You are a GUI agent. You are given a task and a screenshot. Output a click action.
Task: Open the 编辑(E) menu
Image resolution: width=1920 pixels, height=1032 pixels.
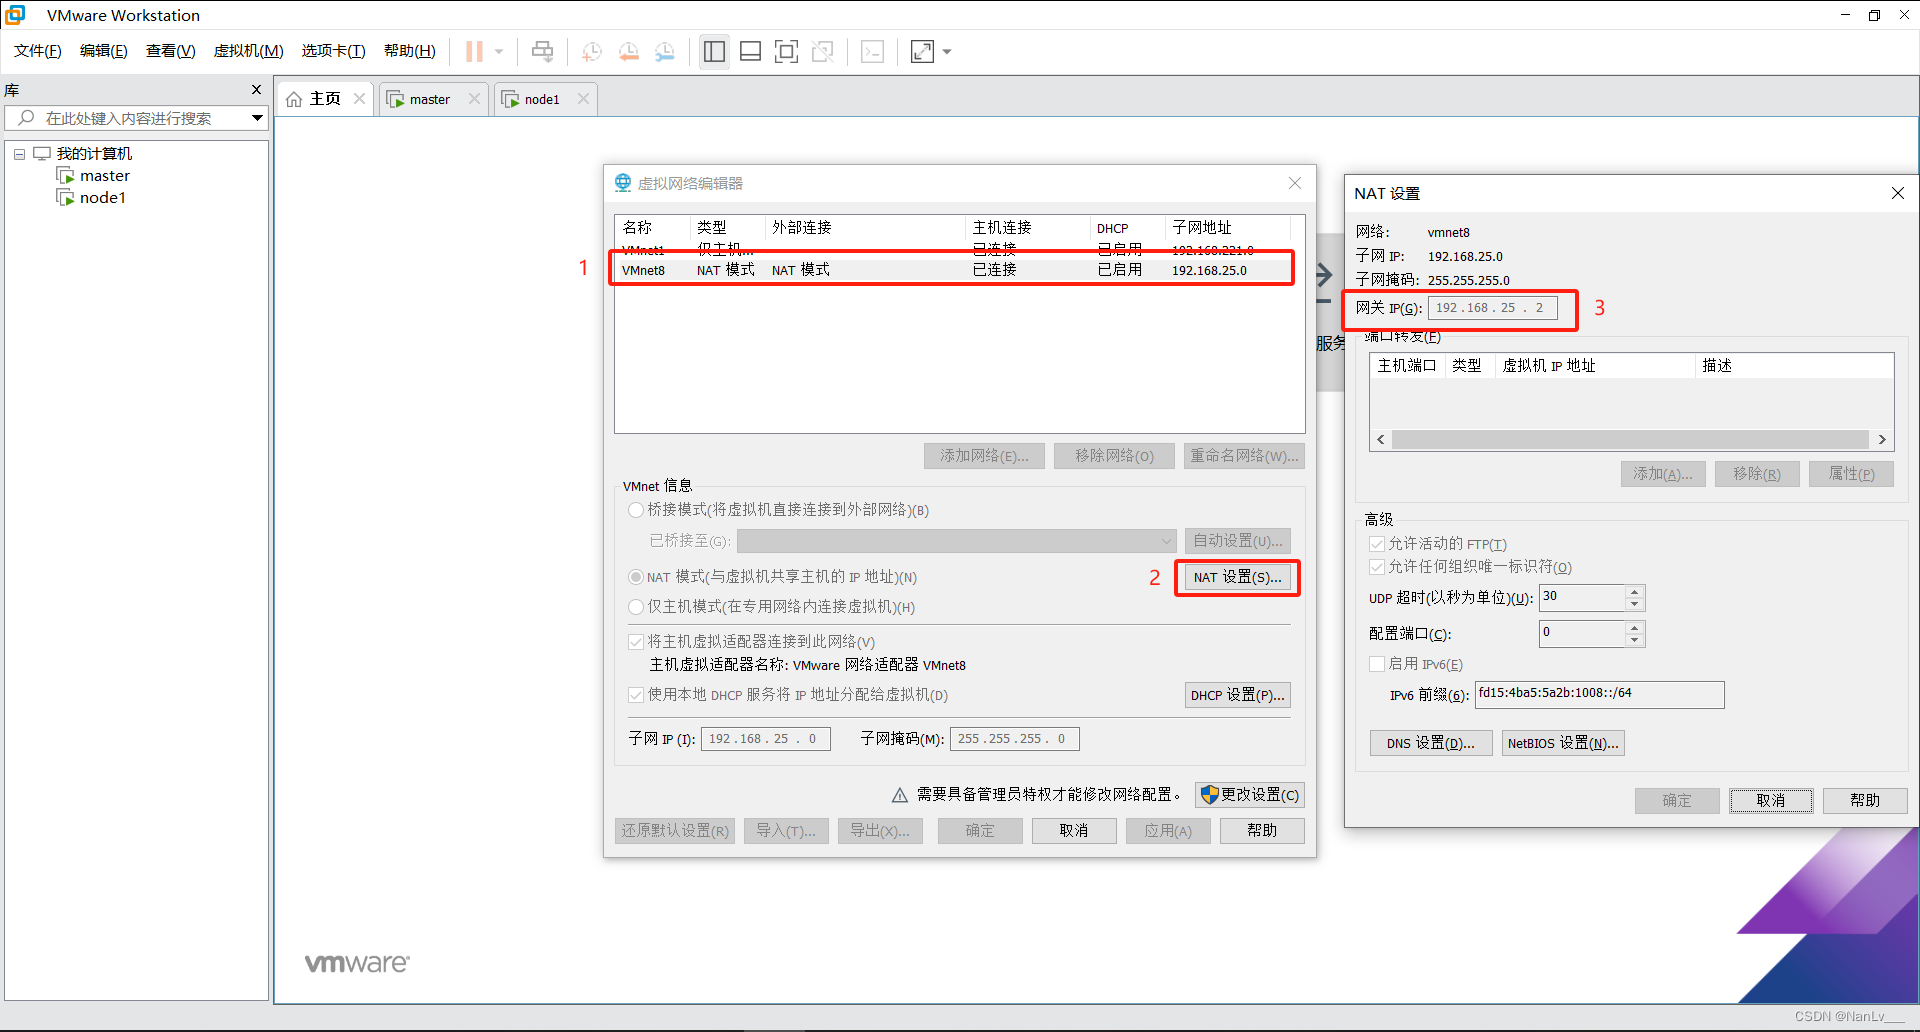[x=103, y=51]
